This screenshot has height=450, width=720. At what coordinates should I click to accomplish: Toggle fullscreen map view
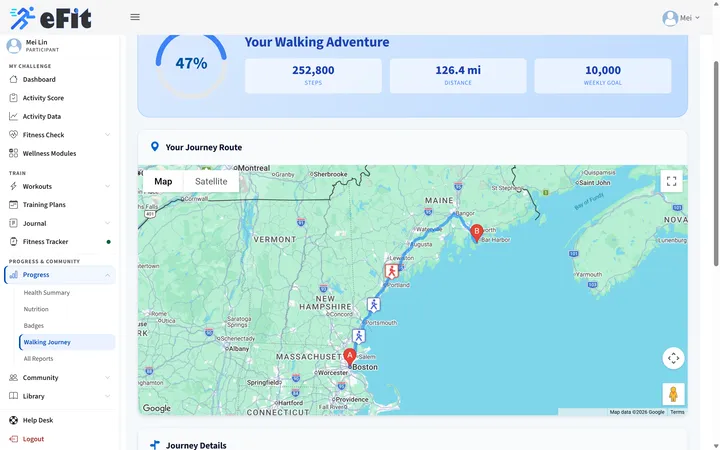coord(671,181)
